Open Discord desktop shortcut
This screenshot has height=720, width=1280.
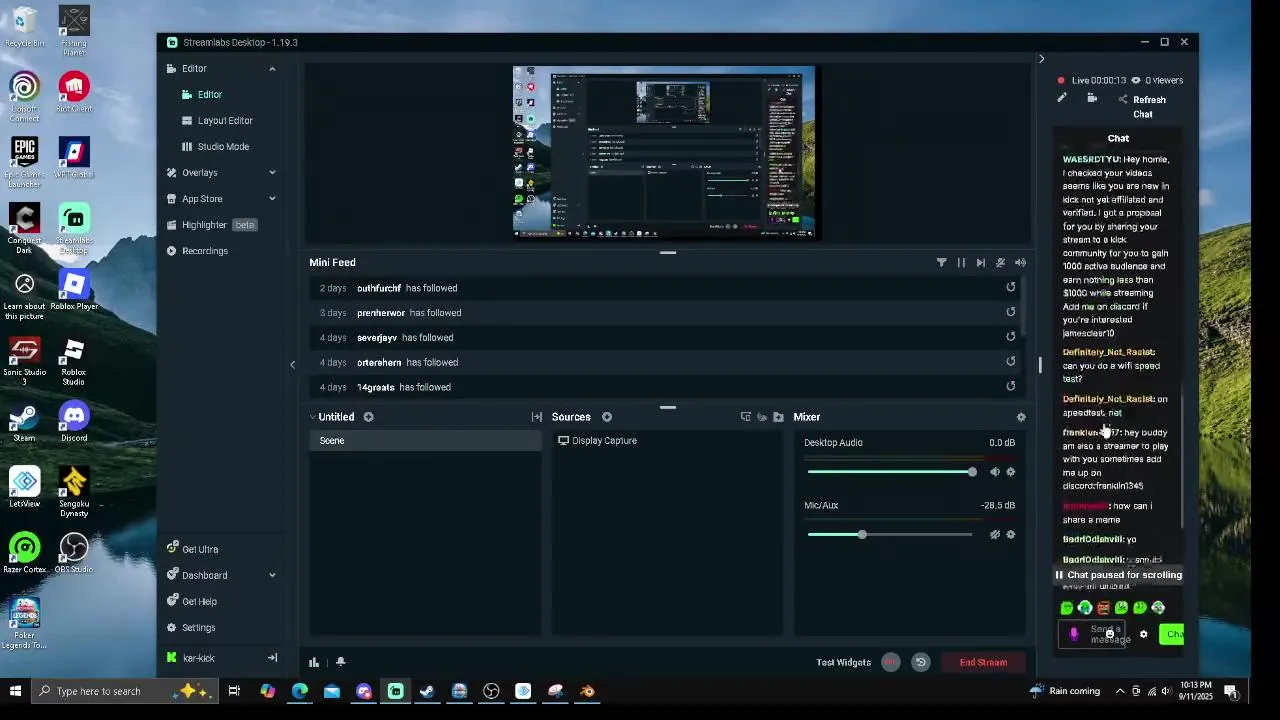[x=73, y=422]
